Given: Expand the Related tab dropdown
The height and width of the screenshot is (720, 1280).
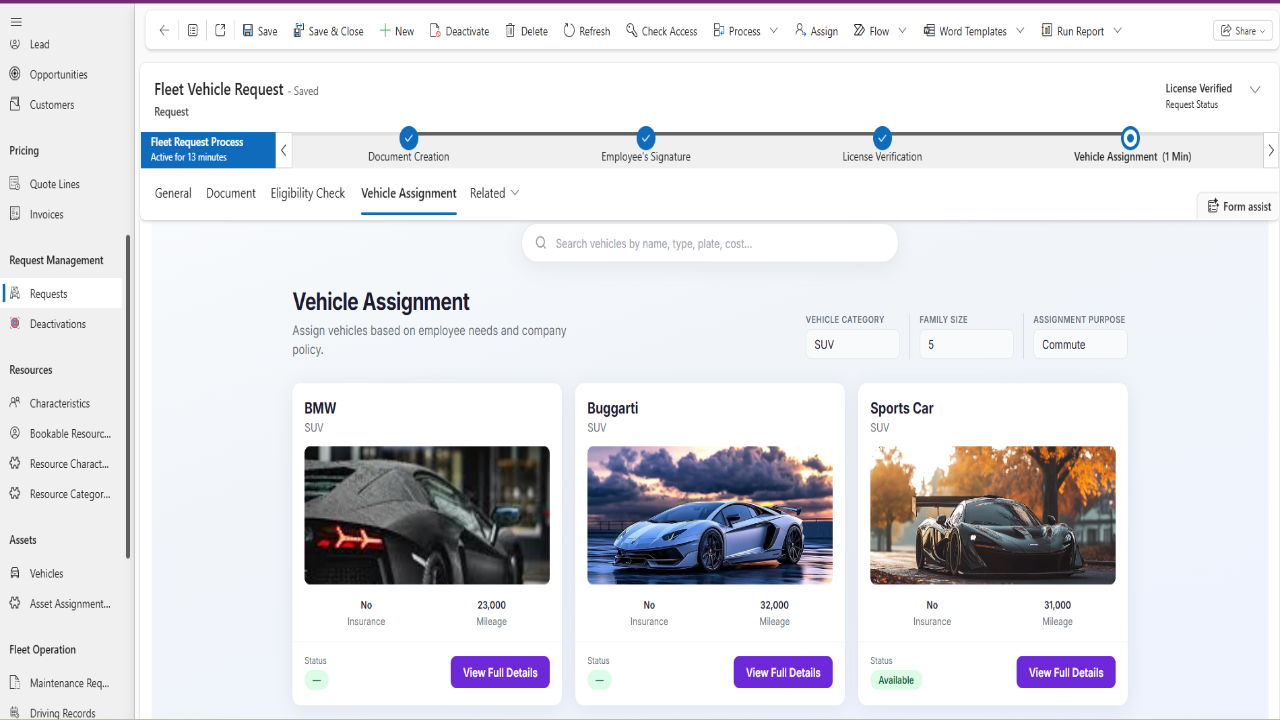Looking at the screenshot, I should [x=495, y=193].
